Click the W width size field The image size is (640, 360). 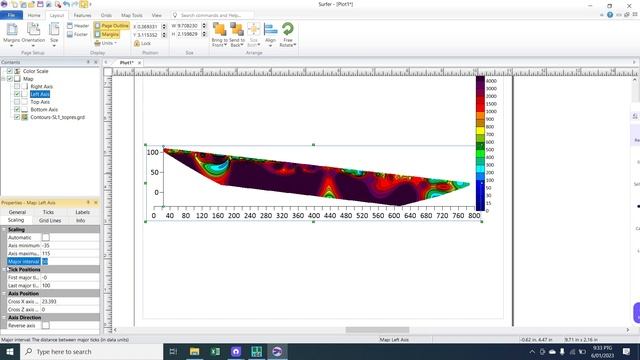pos(189,26)
